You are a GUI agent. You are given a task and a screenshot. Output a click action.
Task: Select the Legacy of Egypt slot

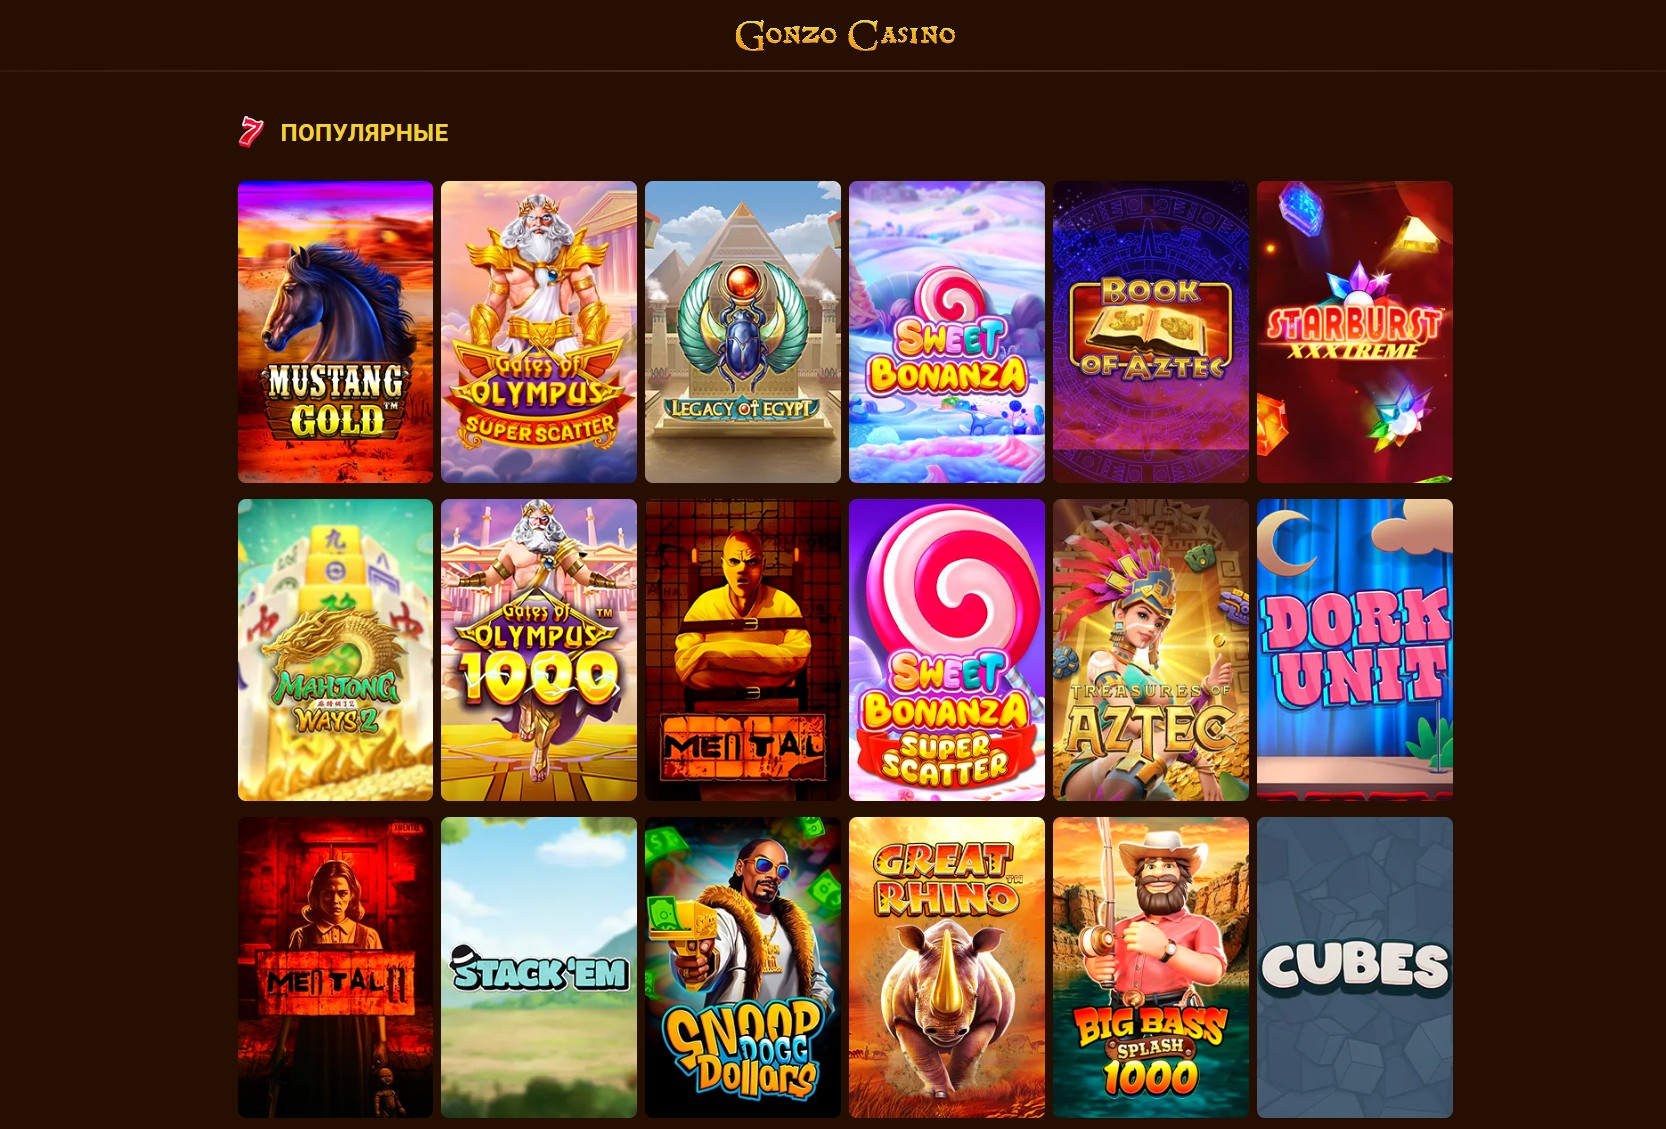pyautogui.click(x=743, y=332)
